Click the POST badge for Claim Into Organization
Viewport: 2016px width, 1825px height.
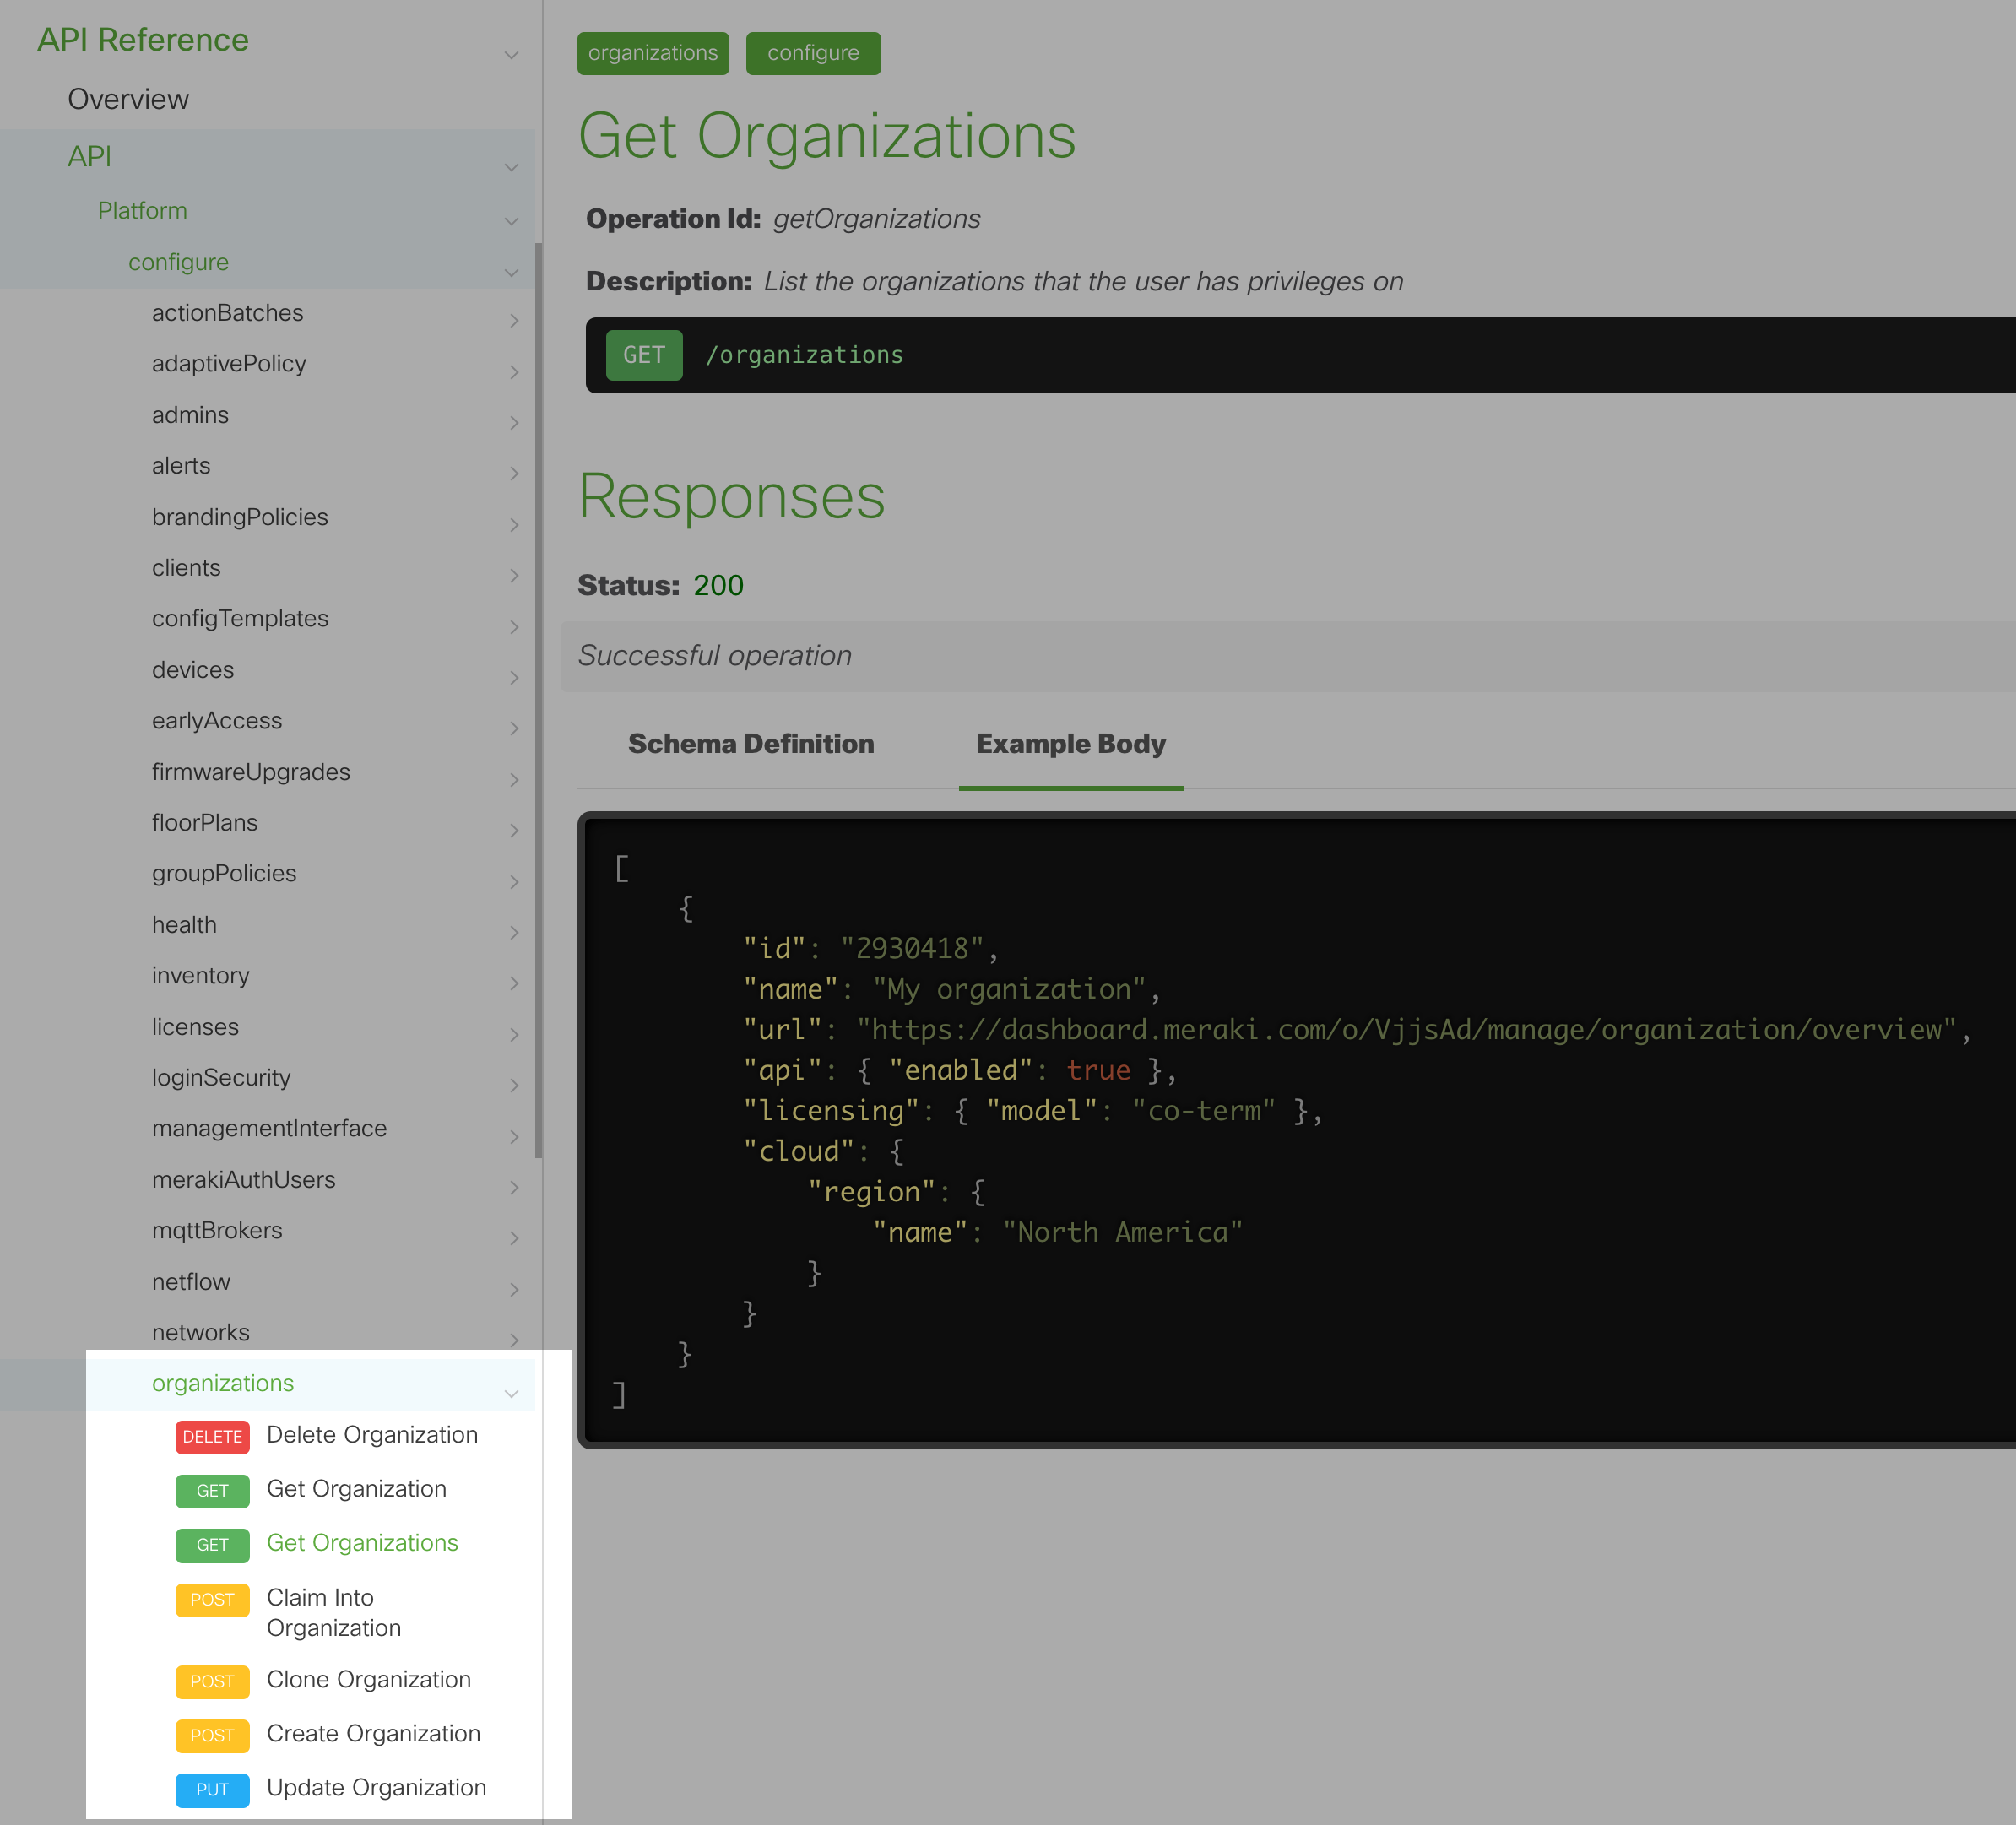tap(212, 1599)
